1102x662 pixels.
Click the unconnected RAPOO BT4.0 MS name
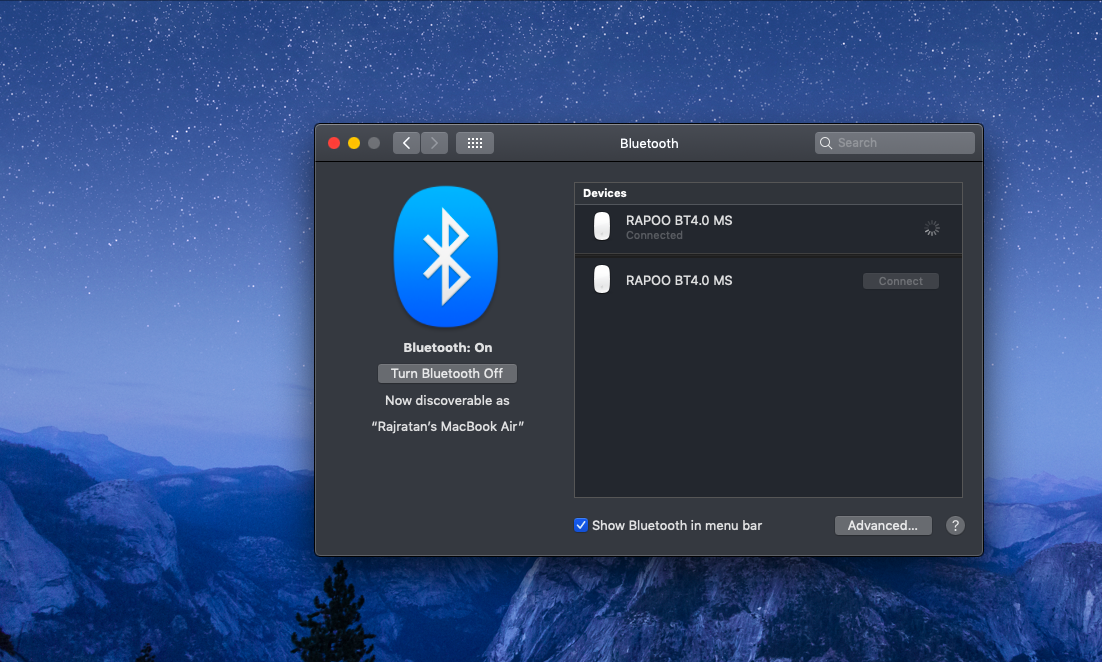pyautogui.click(x=679, y=280)
